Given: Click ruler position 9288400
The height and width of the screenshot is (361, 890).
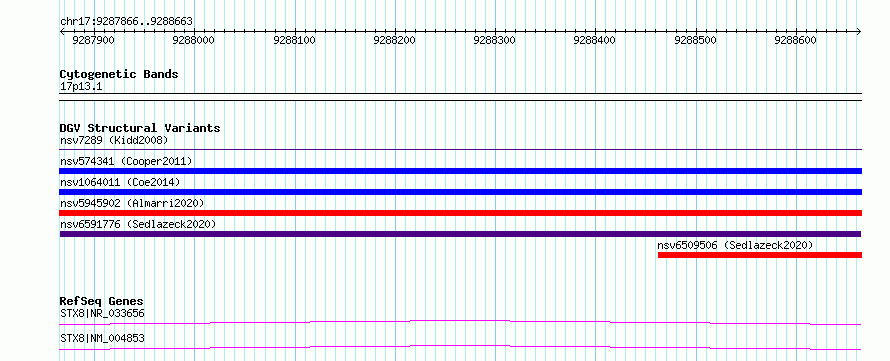Looking at the screenshot, I should [x=595, y=40].
